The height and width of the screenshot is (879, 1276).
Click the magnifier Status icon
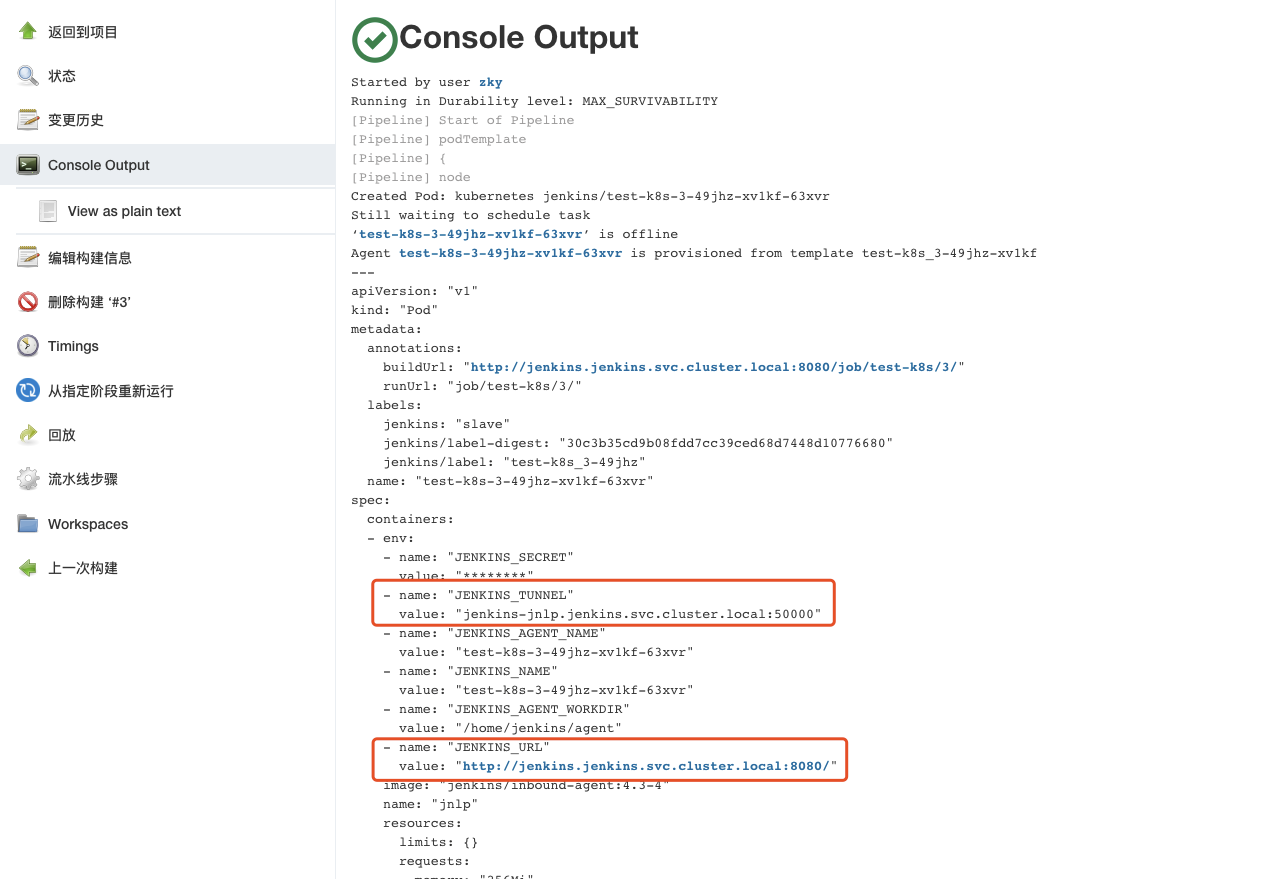pyautogui.click(x=28, y=75)
